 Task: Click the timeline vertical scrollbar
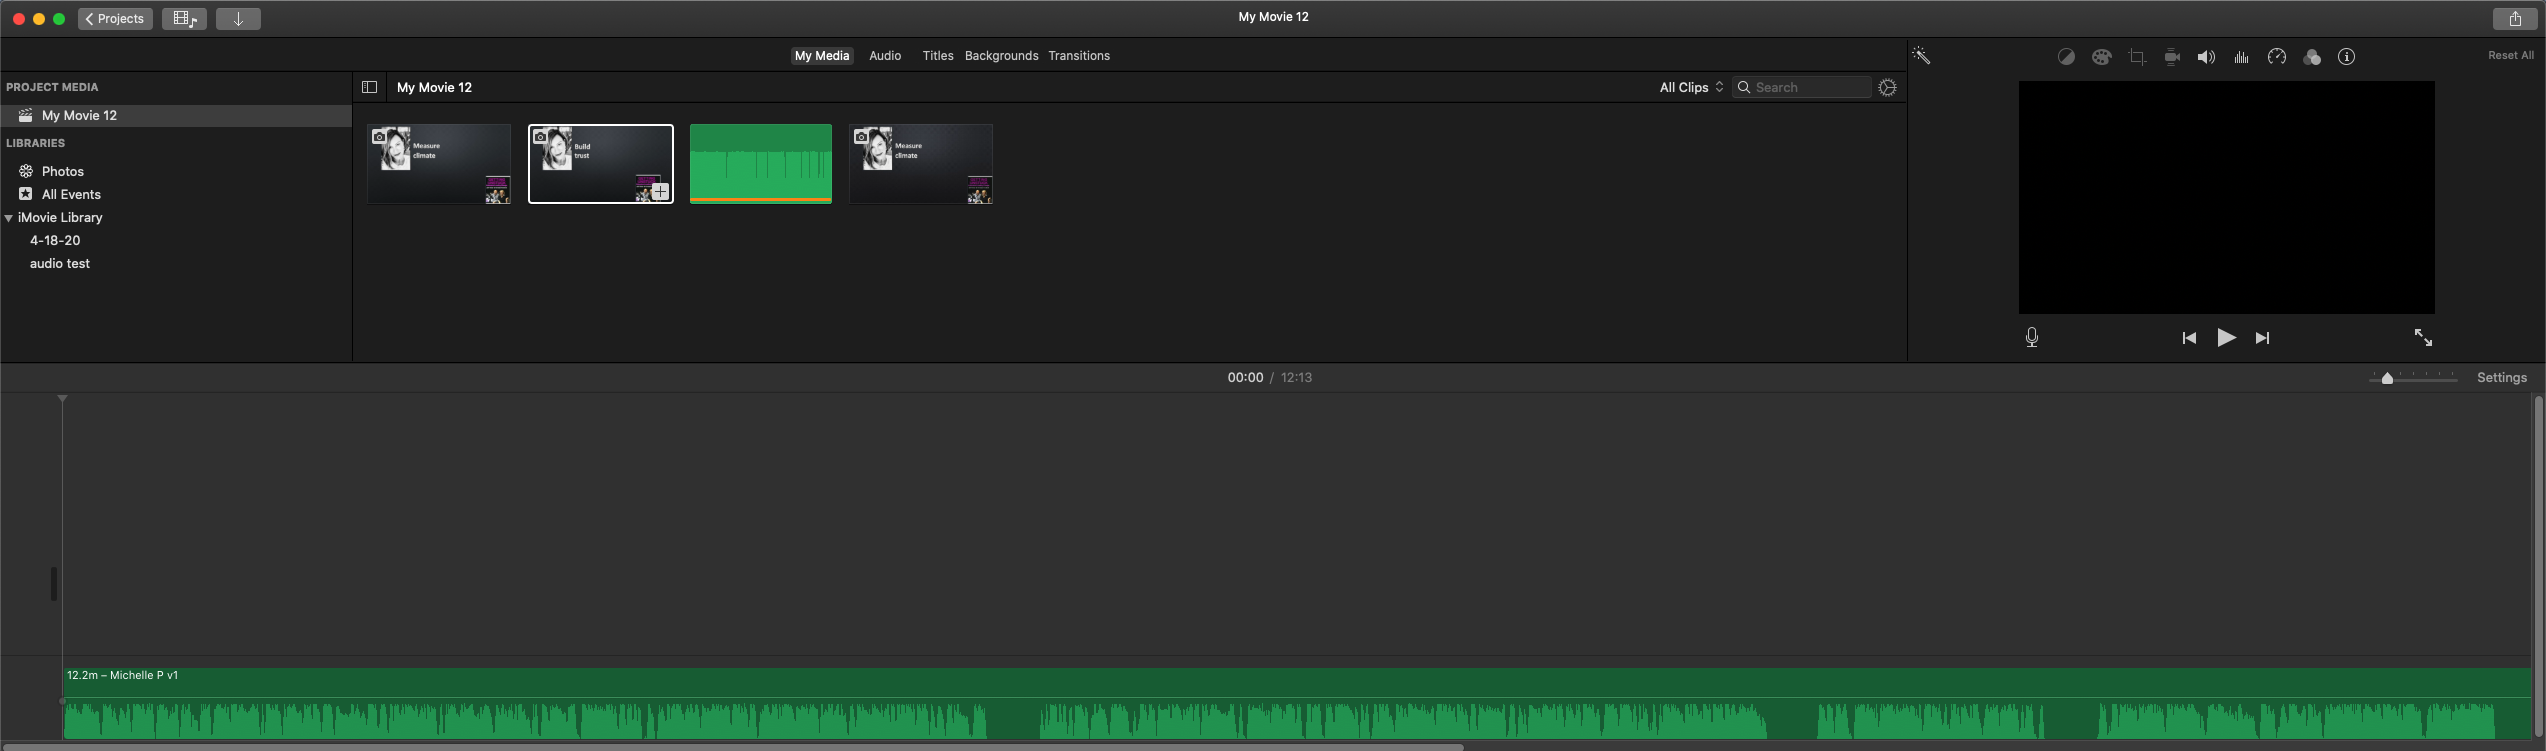tap(2538, 565)
